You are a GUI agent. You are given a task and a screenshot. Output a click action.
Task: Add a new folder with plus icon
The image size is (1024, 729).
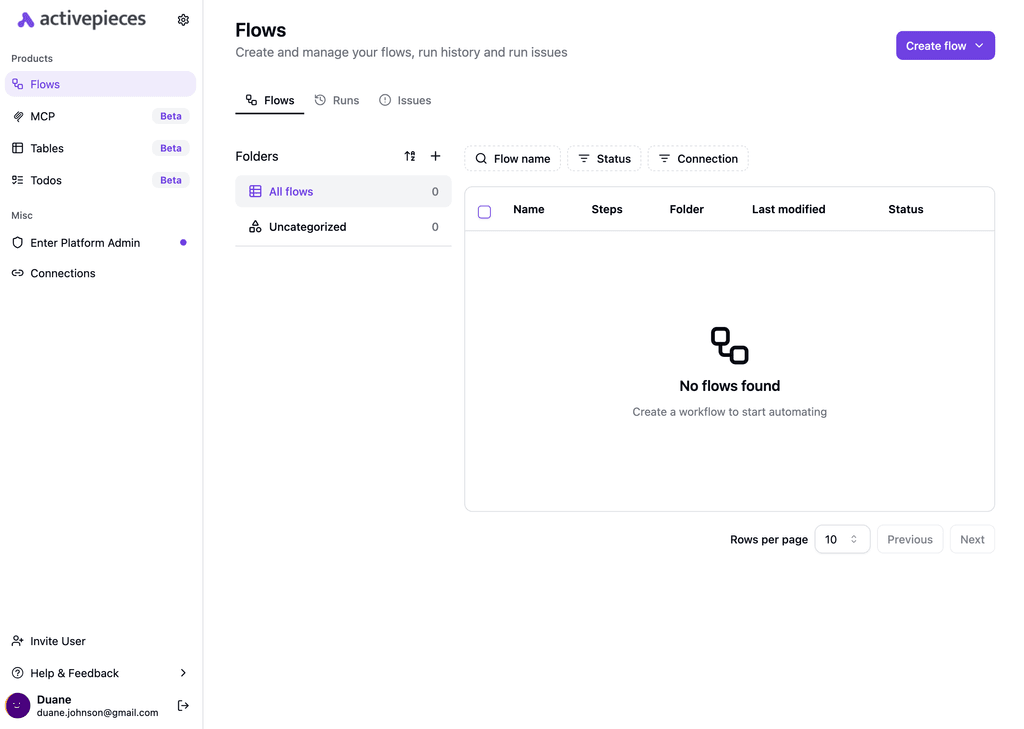436,156
